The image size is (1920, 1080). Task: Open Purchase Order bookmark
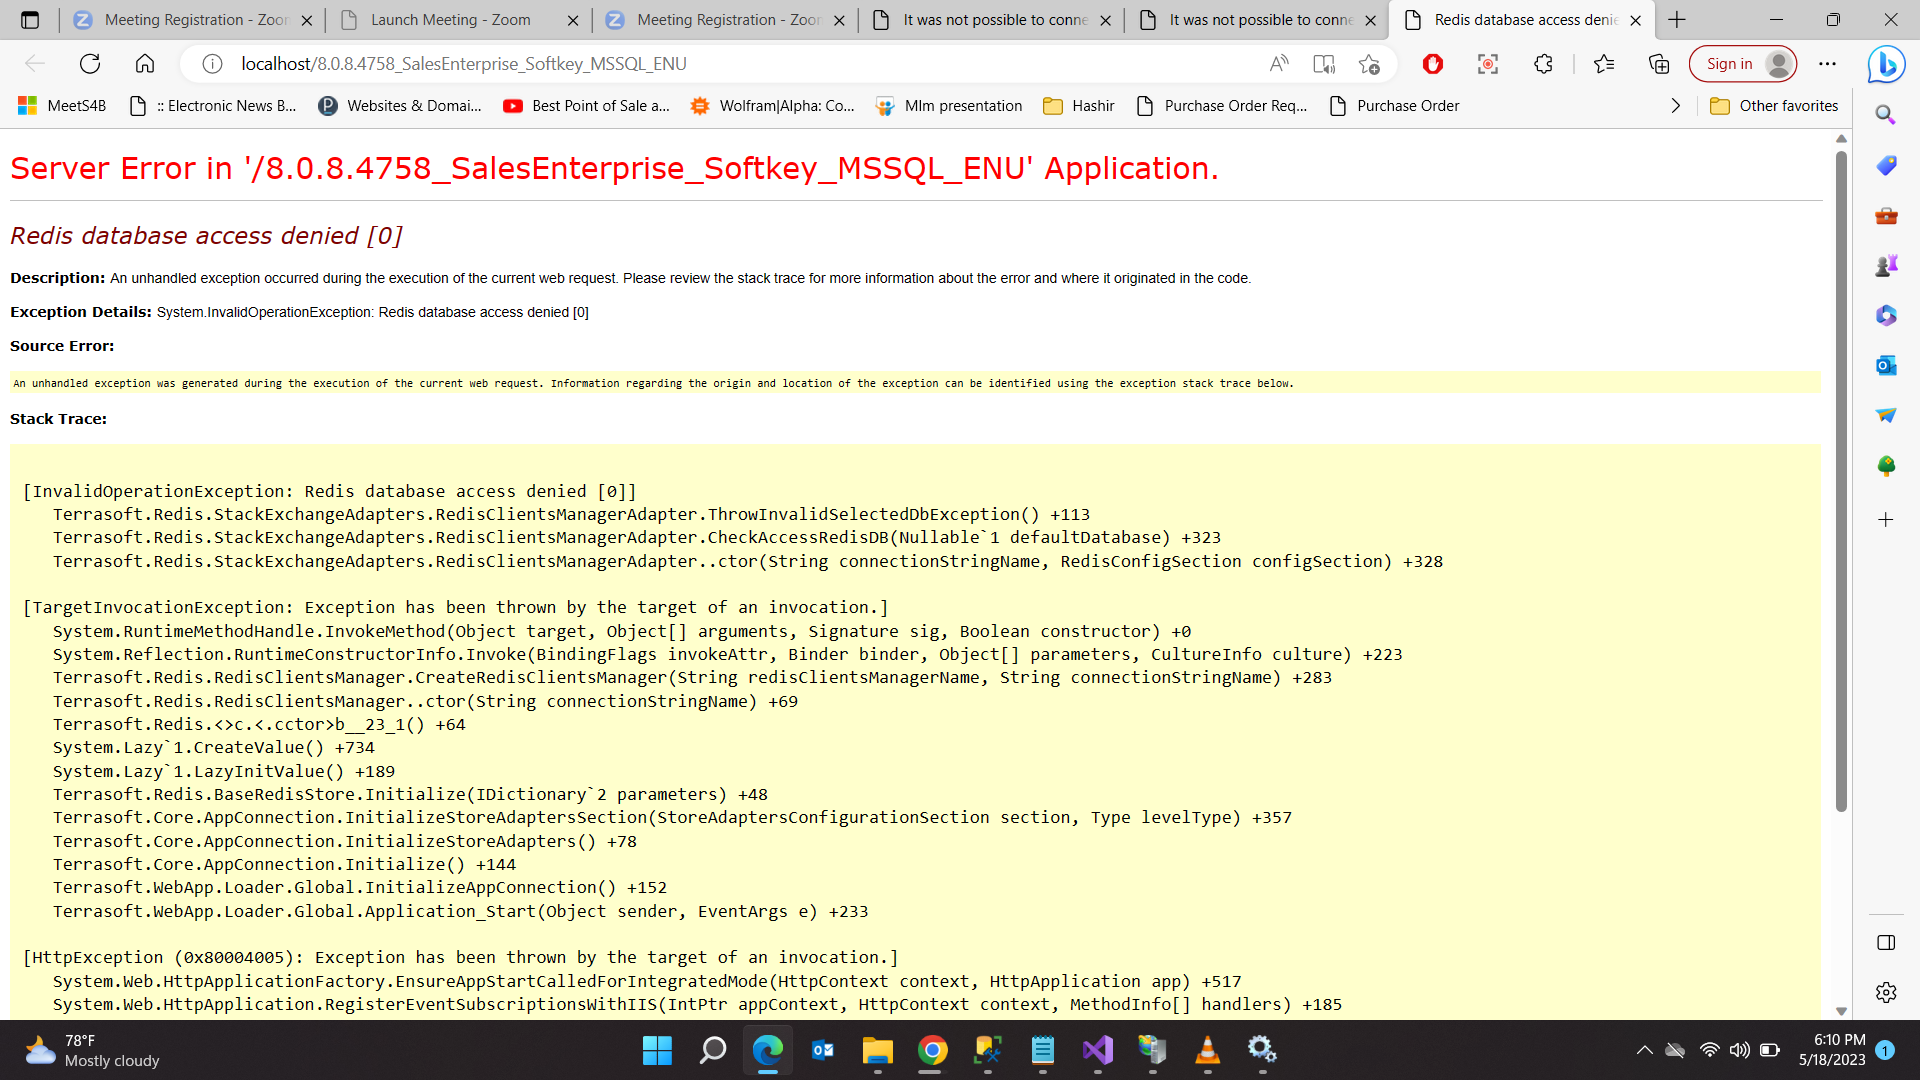coord(1395,106)
